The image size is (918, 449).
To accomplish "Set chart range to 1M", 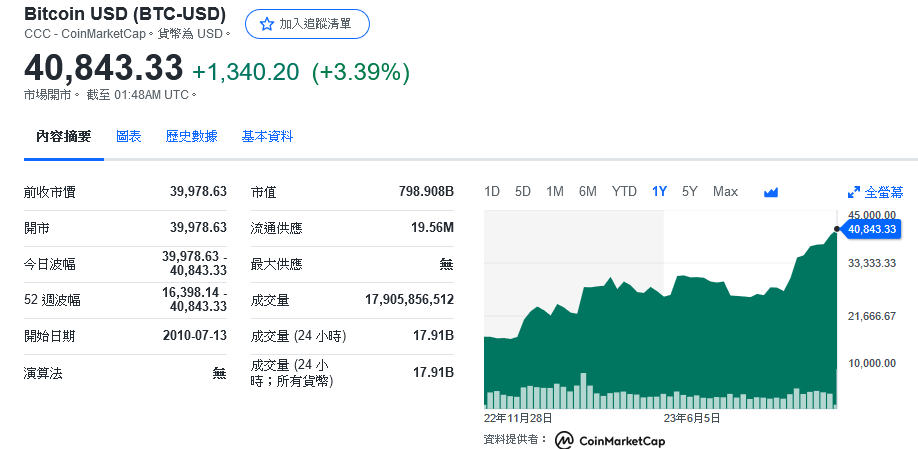I will pyautogui.click(x=554, y=191).
